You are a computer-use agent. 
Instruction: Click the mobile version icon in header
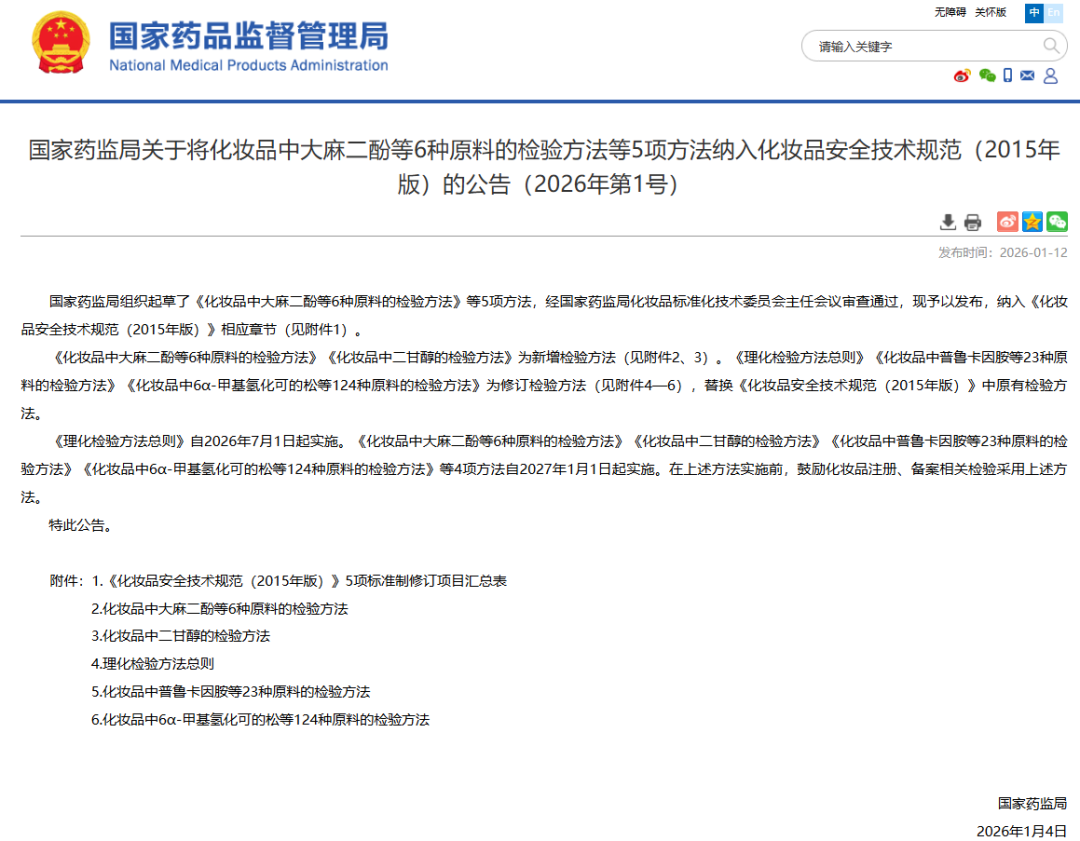tap(1008, 75)
